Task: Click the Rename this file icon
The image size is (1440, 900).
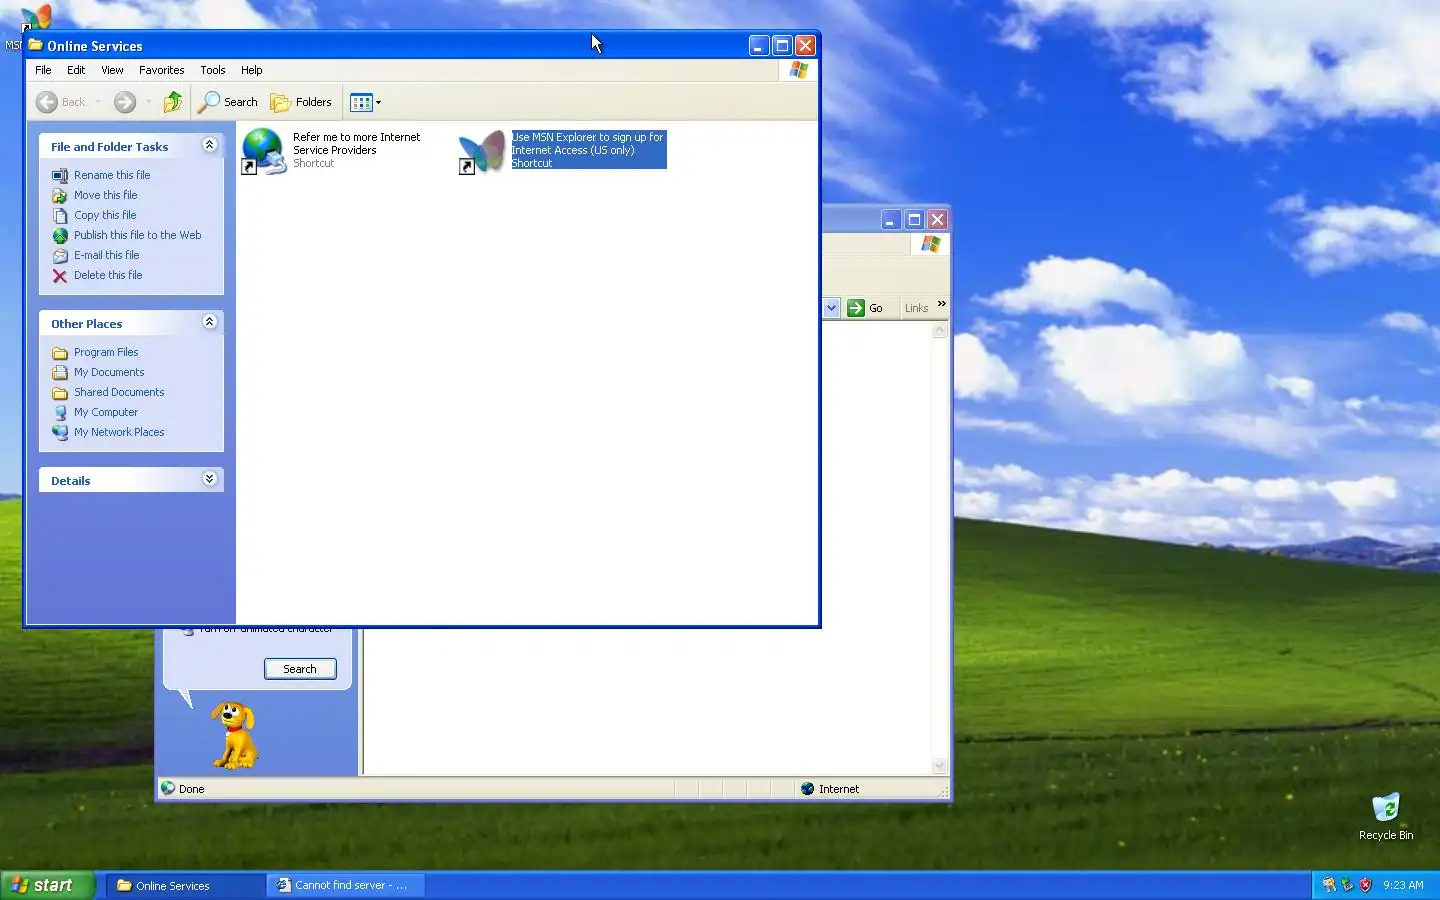Action: [x=60, y=175]
